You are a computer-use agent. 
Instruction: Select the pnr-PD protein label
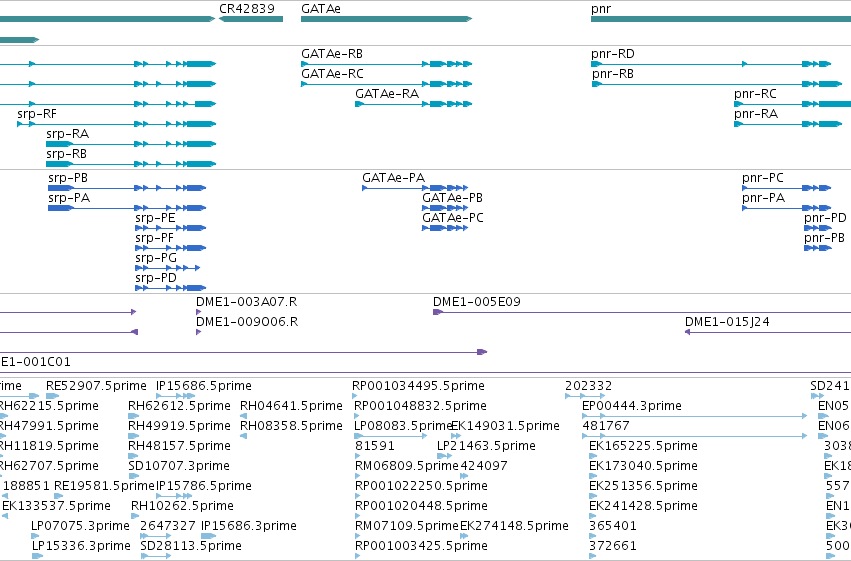pyautogui.click(x=825, y=218)
